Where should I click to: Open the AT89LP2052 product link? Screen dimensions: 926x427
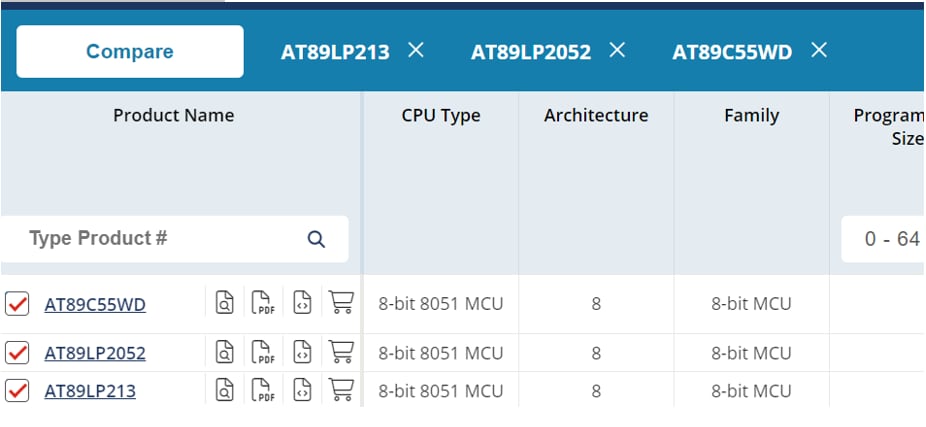95,353
